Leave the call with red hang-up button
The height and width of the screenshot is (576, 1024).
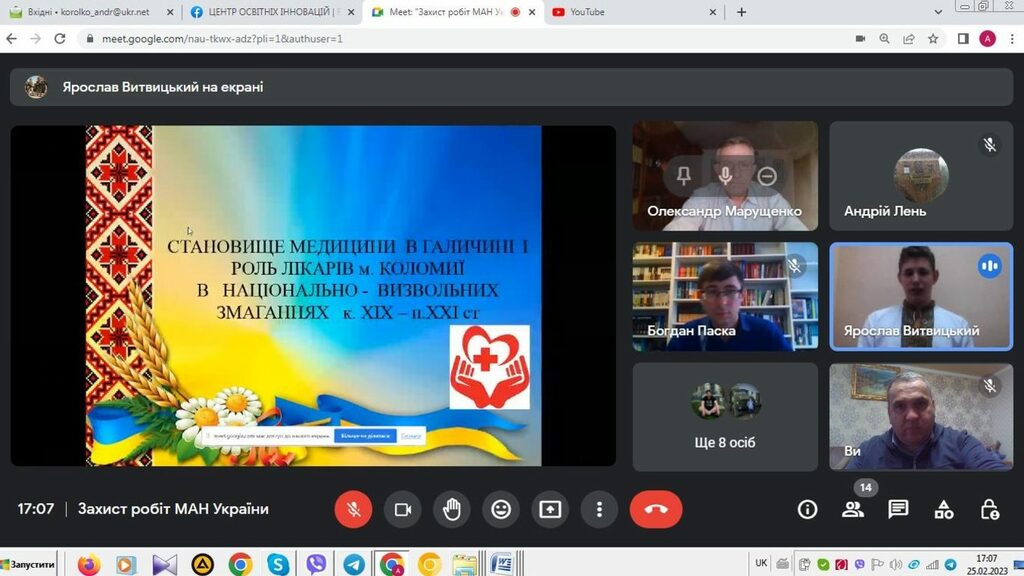[x=656, y=509]
